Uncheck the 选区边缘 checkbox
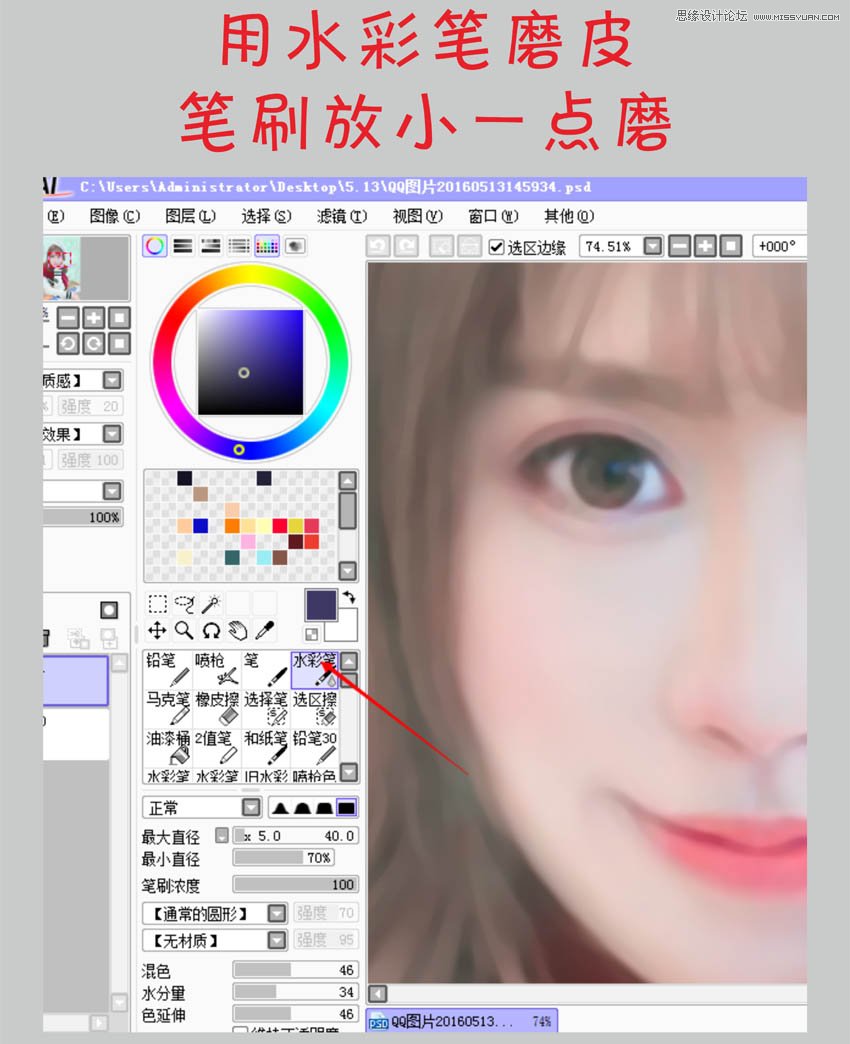The height and width of the screenshot is (1044, 850). click(x=496, y=247)
